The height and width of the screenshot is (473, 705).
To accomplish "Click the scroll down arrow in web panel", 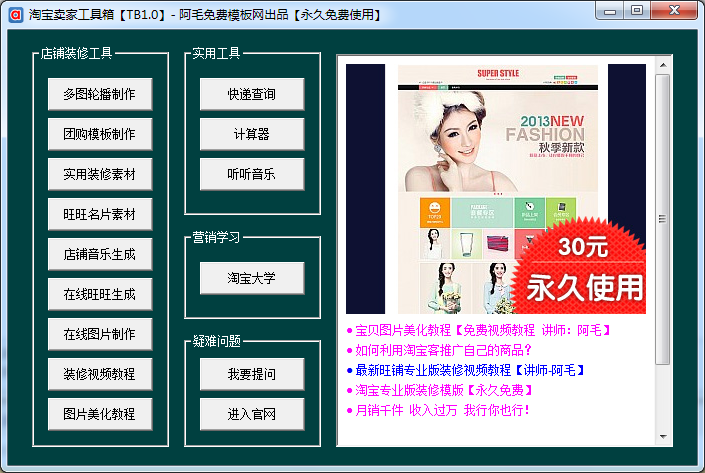I will 662,436.
